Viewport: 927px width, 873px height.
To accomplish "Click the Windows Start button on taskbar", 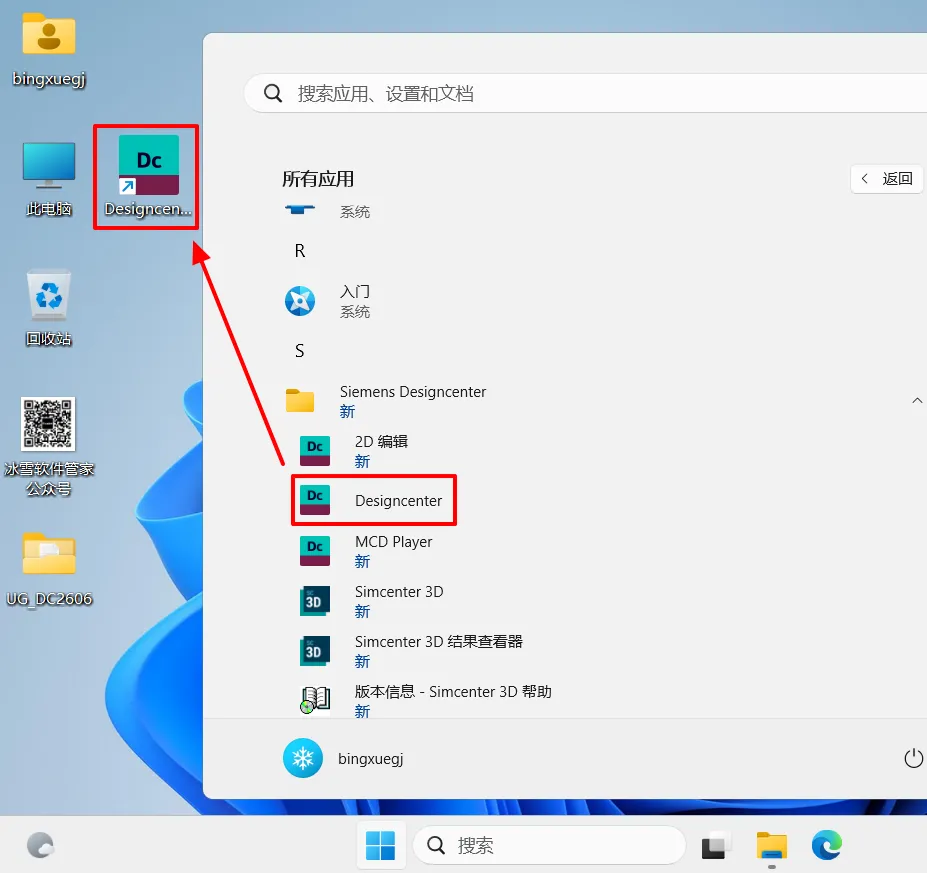I will click(380, 845).
